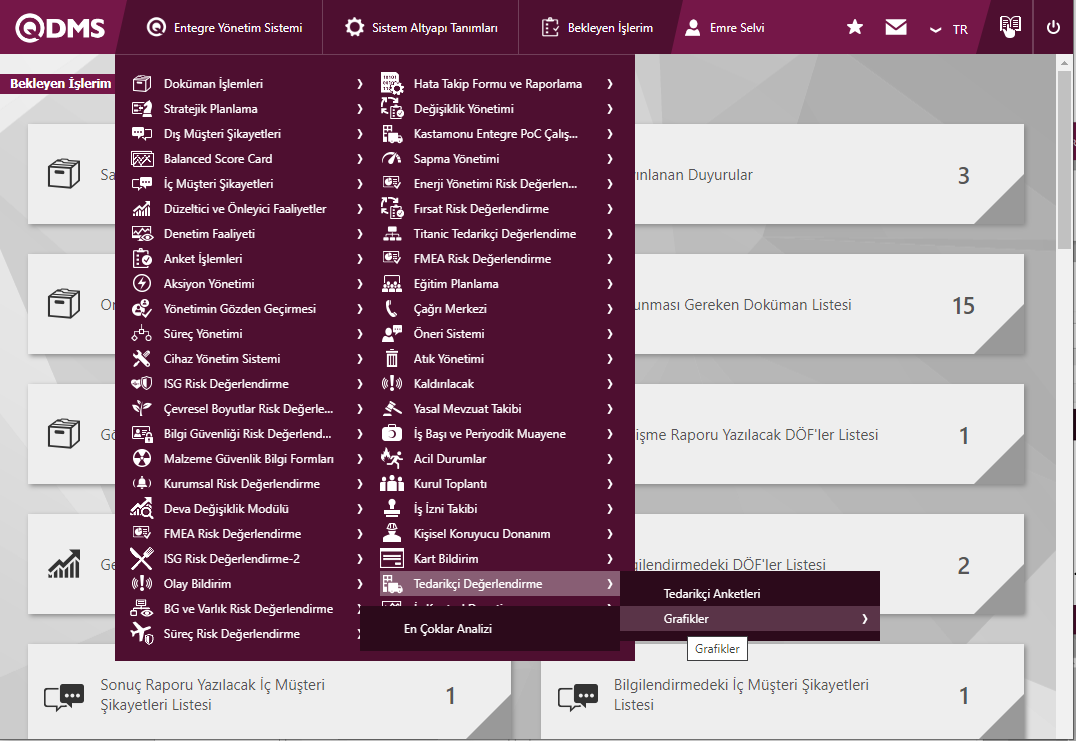Click the power logout icon
Screen dimensions: 1076x741
coord(1053,28)
